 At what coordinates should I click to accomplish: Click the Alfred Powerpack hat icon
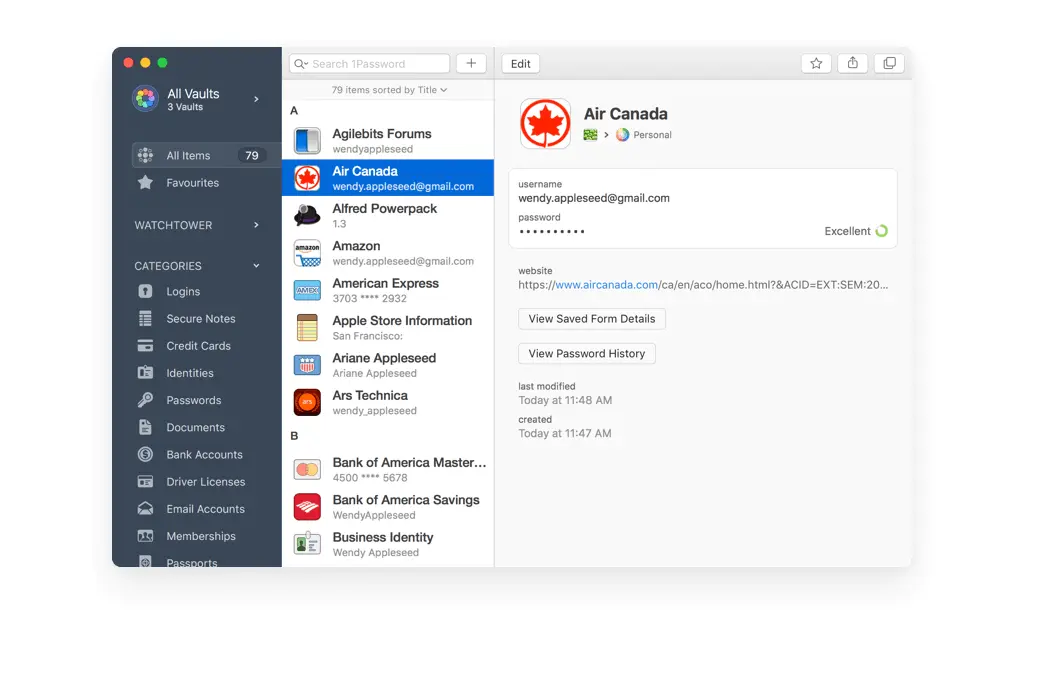(307, 215)
